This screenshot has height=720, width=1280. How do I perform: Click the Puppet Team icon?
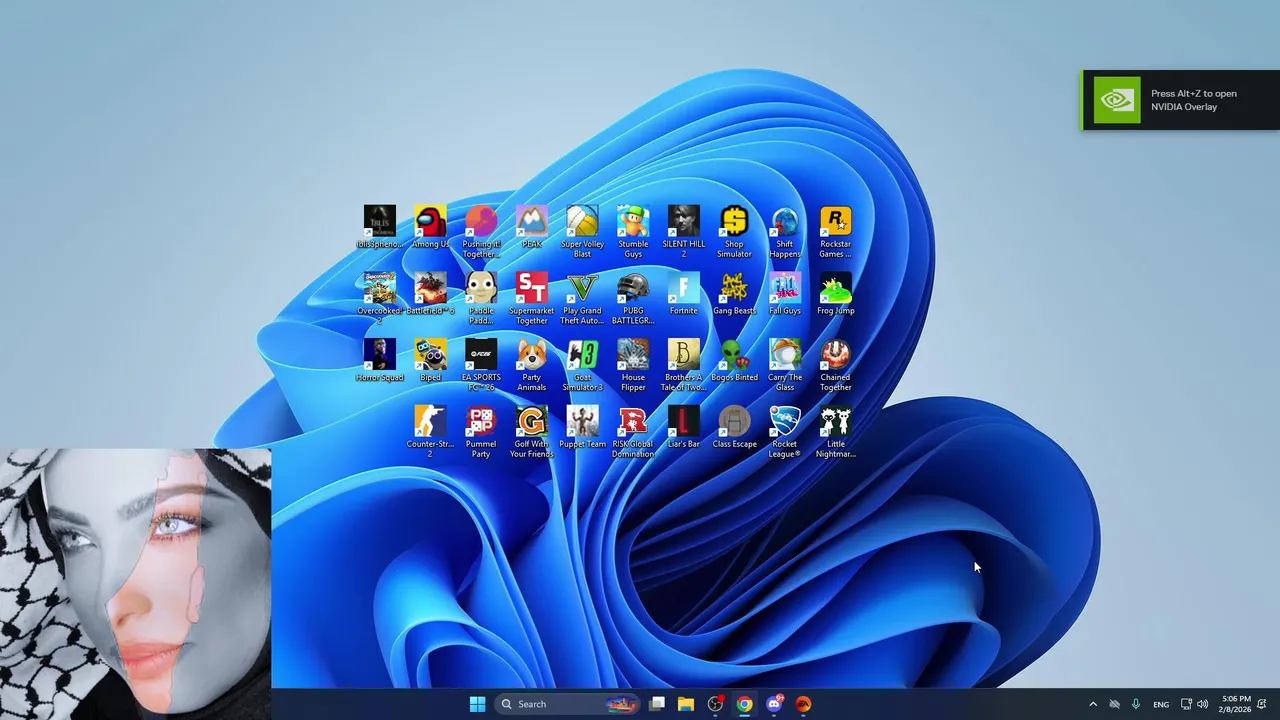tap(582, 428)
